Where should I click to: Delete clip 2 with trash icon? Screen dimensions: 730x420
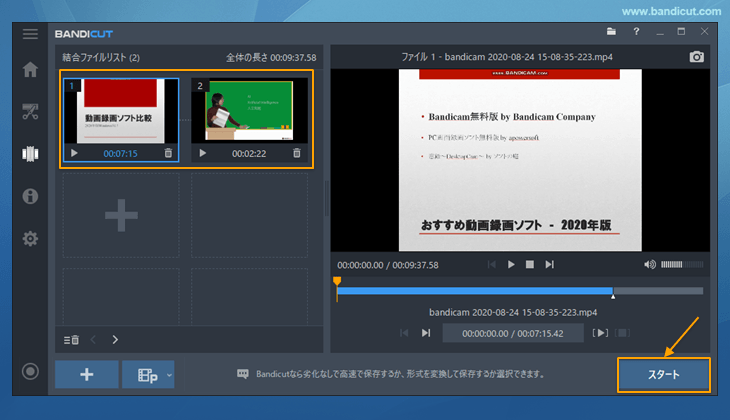coord(297,153)
